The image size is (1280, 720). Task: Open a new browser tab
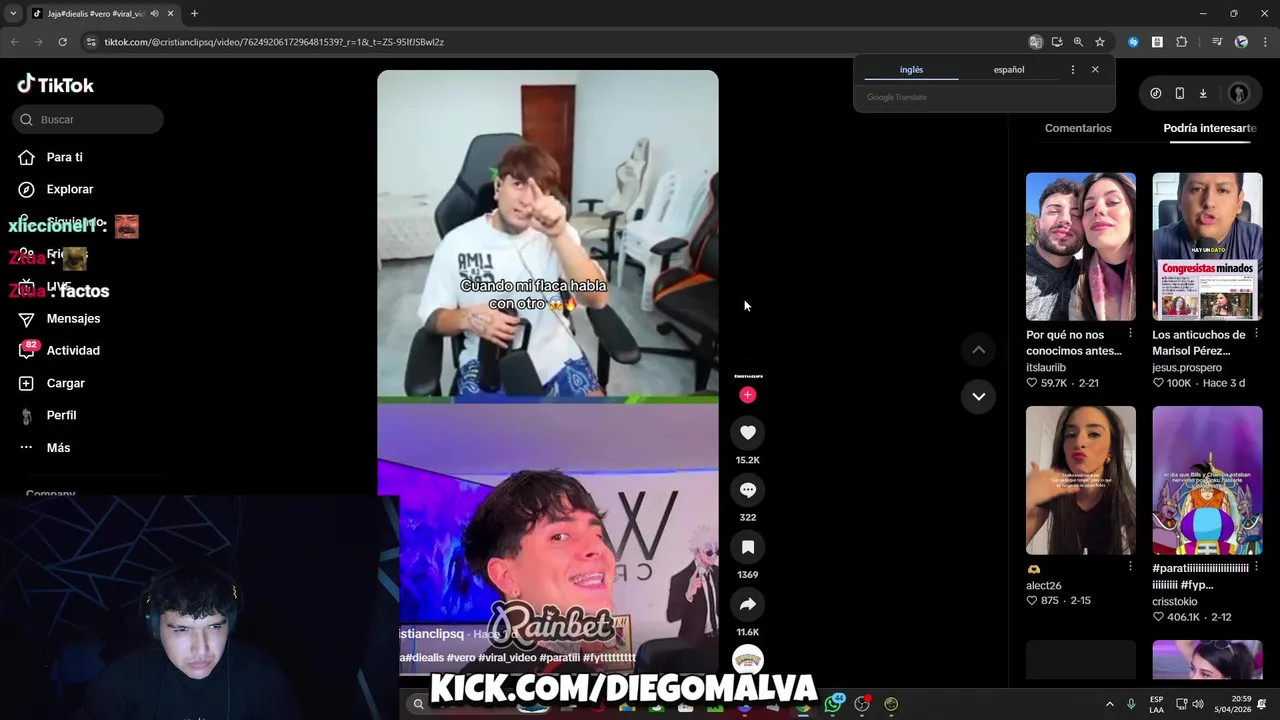click(x=194, y=14)
